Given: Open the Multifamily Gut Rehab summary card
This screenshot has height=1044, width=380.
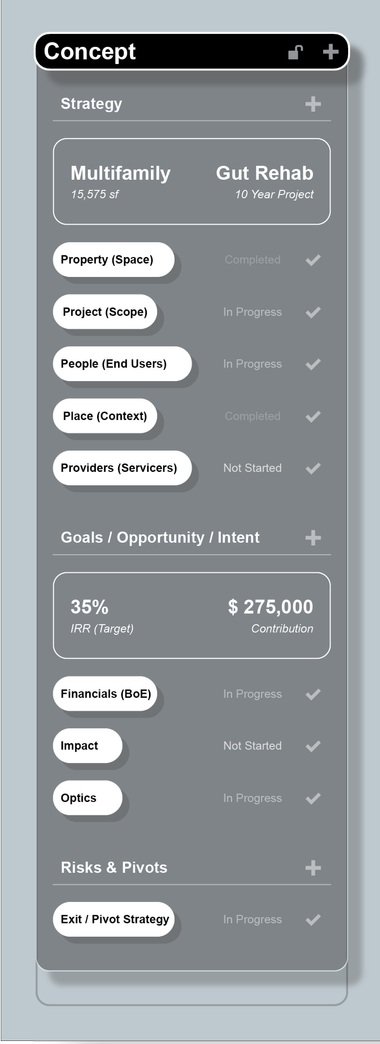Looking at the screenshot, I should (192, 181).
